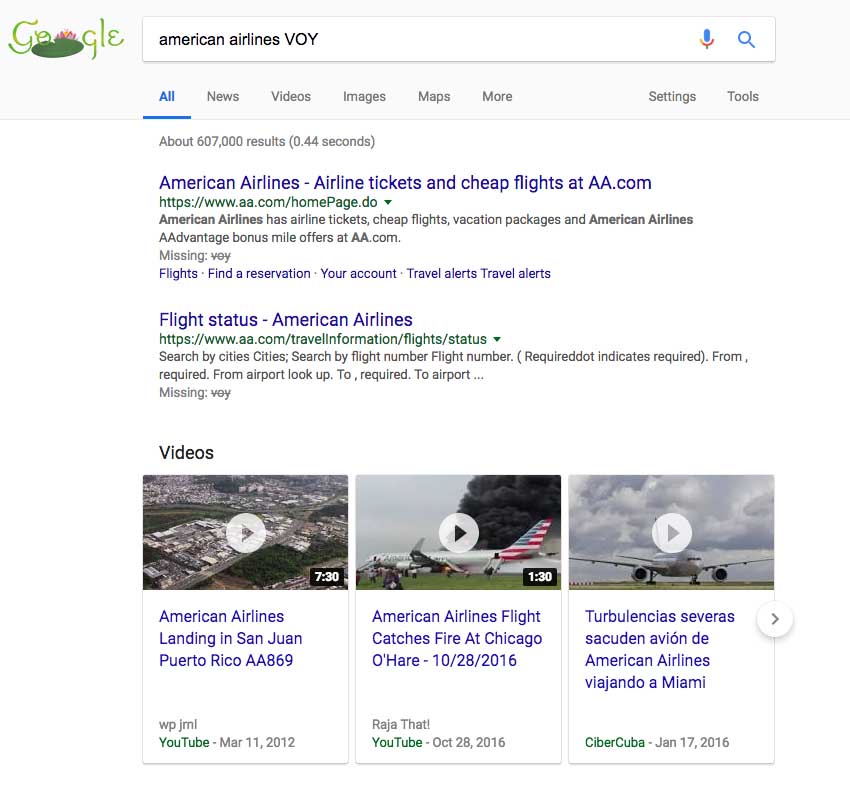Click the About 607,000 results text
Screen dimensions: 850x789
[x=267, y=142]
